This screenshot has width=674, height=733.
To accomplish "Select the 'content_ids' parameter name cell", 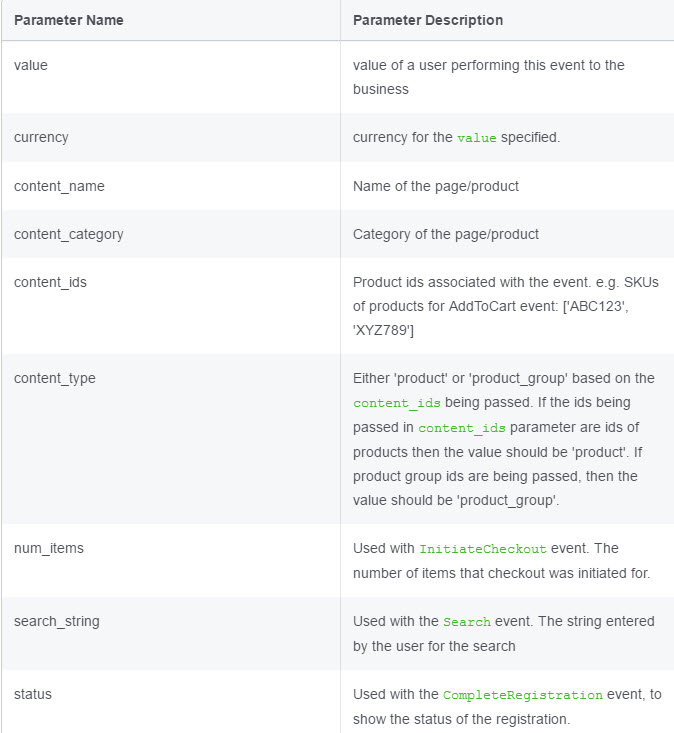I will tap(171, 306).
